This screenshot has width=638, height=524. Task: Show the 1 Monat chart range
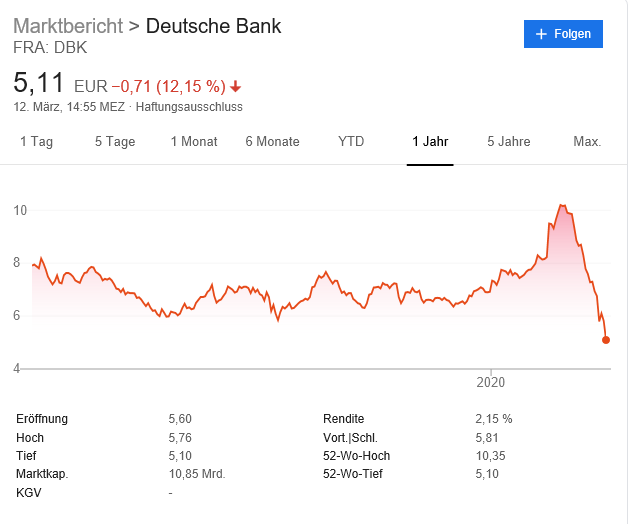point(194,142)
